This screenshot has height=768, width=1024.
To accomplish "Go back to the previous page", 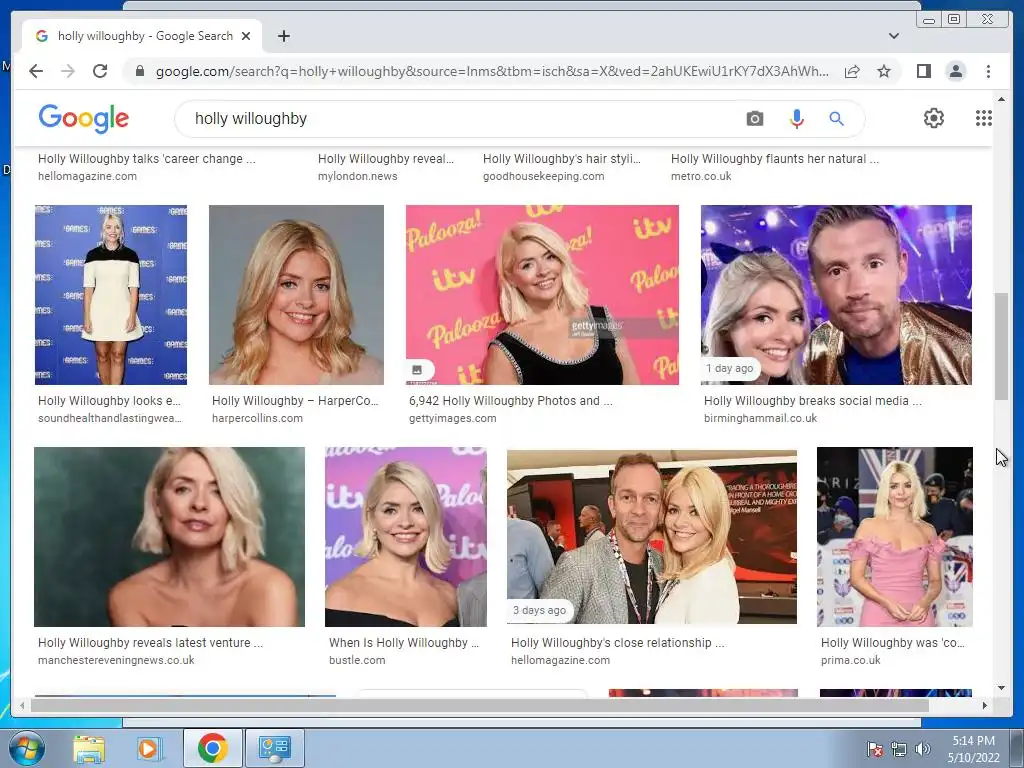I will 36,71.
